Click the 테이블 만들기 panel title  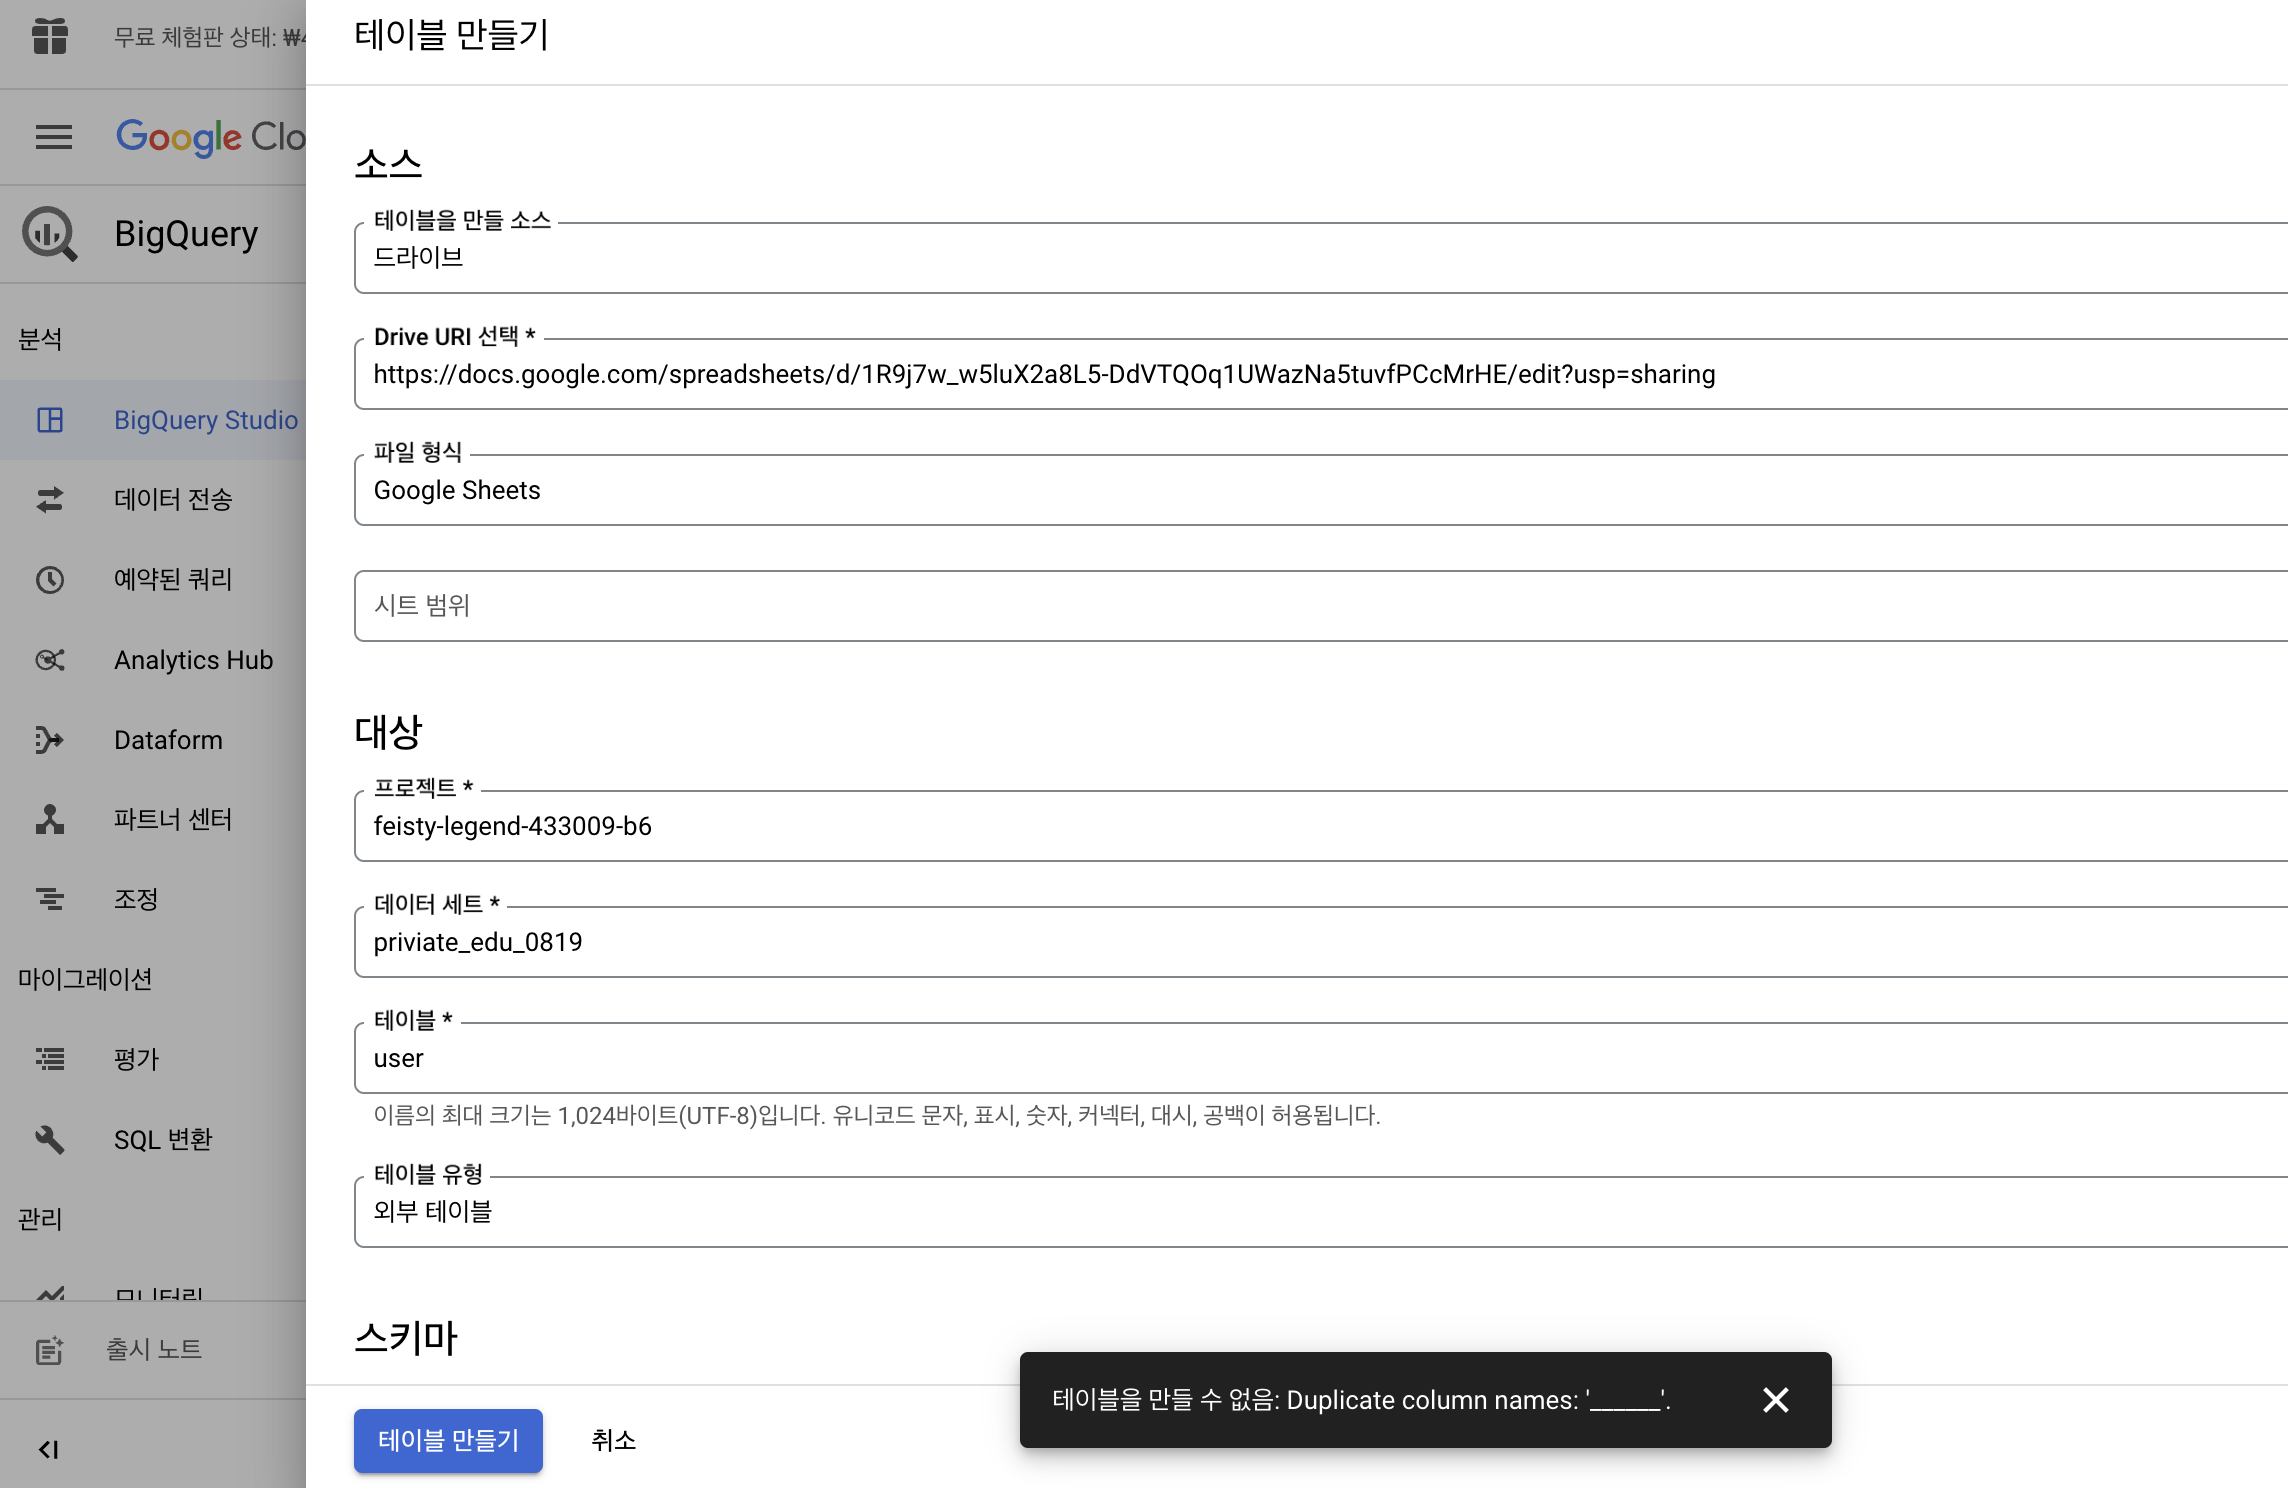(x=452, y=35)
